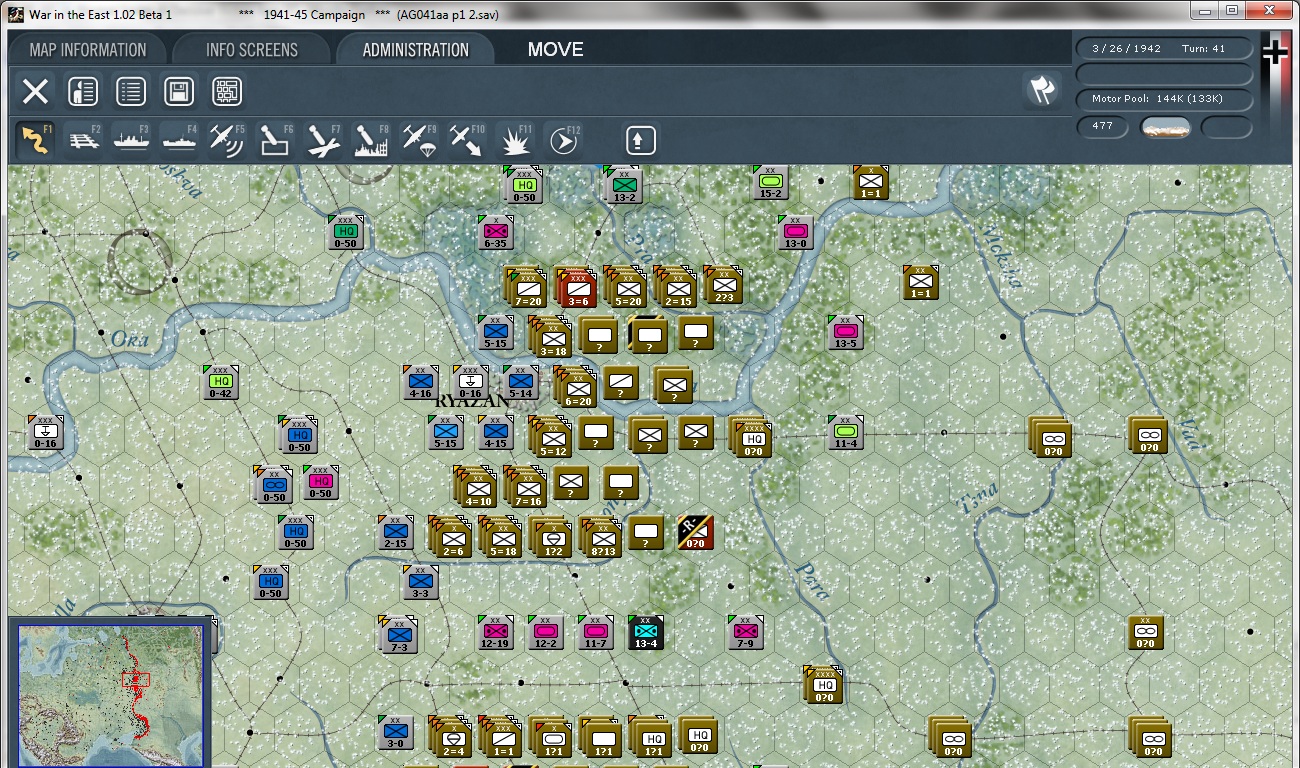This screenshot has width=1300, height=768.
Task: Activate Rail move mode (F2)
Action: point(84,141)
